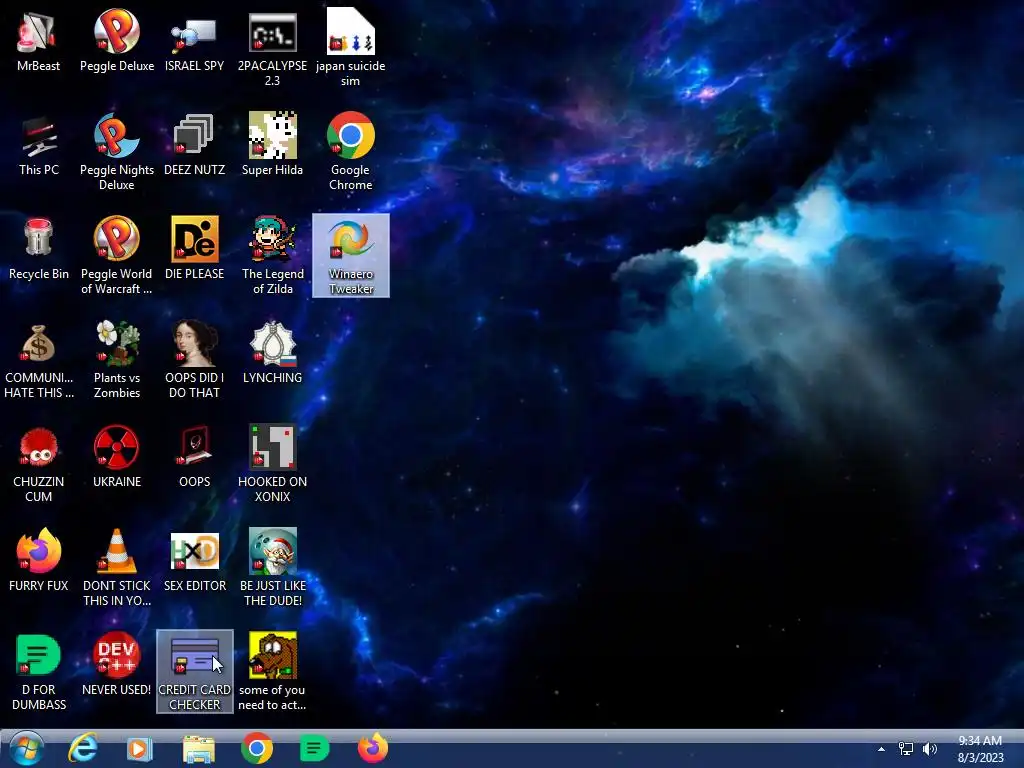This screenshot has height=768, width=1024.
Task: Open The Legend of Zilda shortcut
Action: click(272, 255)
